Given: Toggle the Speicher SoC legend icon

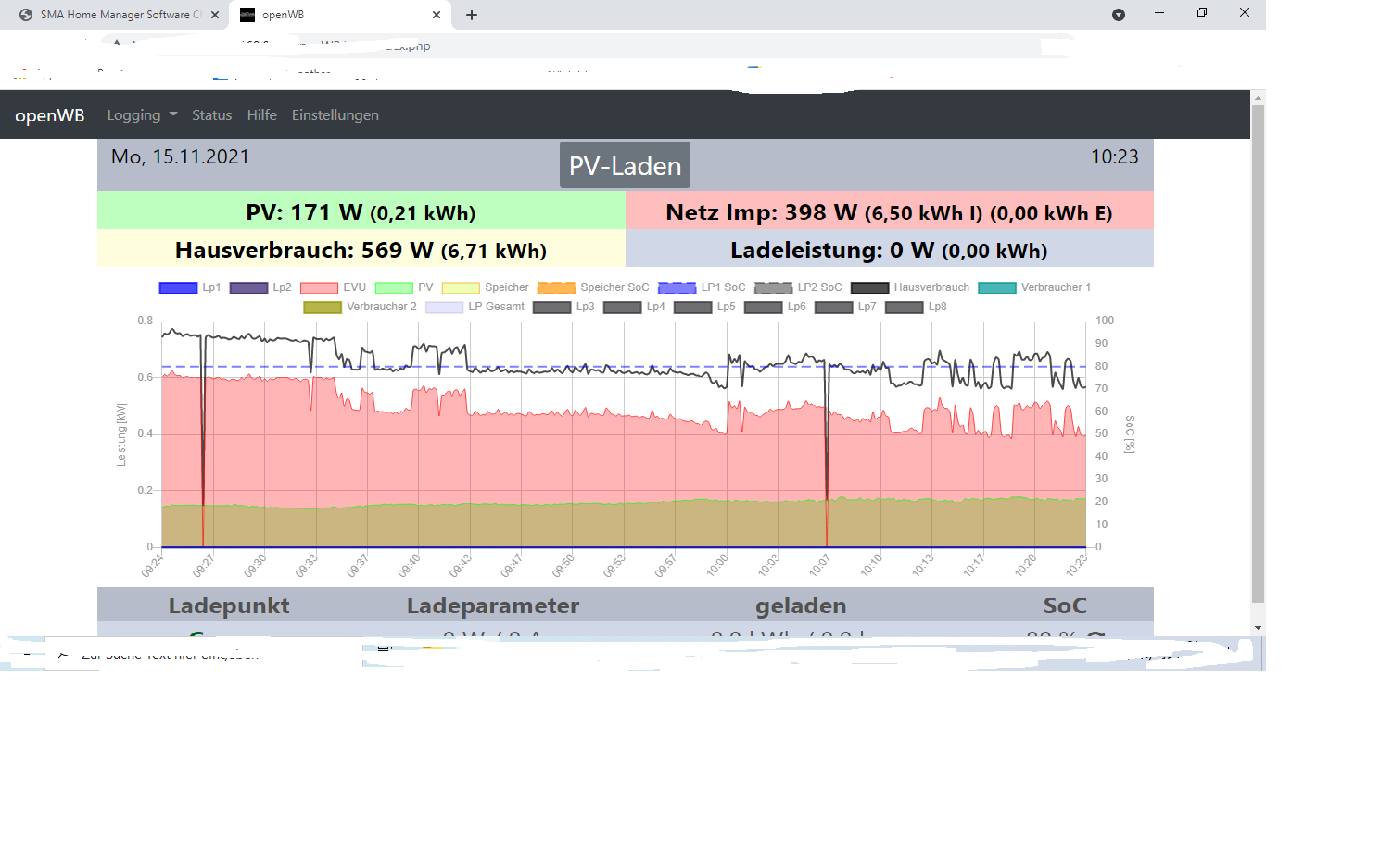Looking at the screenshot, I should coord(556,288).
